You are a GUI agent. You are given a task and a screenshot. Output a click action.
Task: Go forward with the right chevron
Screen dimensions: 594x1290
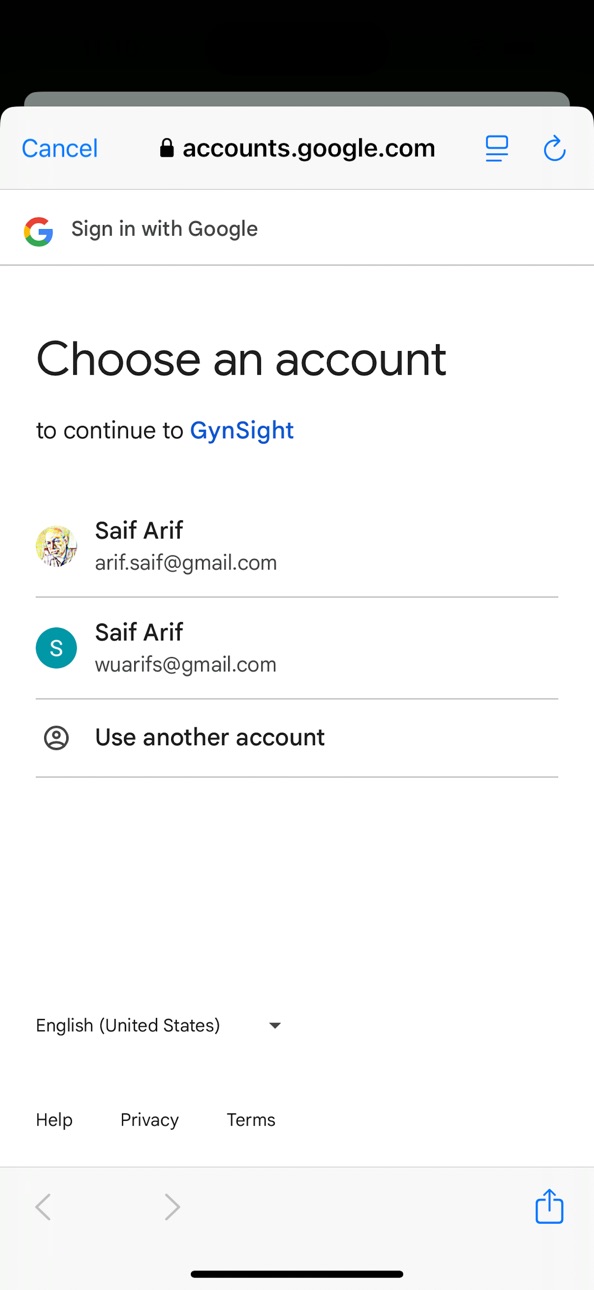pyautogui.click(x=172, y=1207)
